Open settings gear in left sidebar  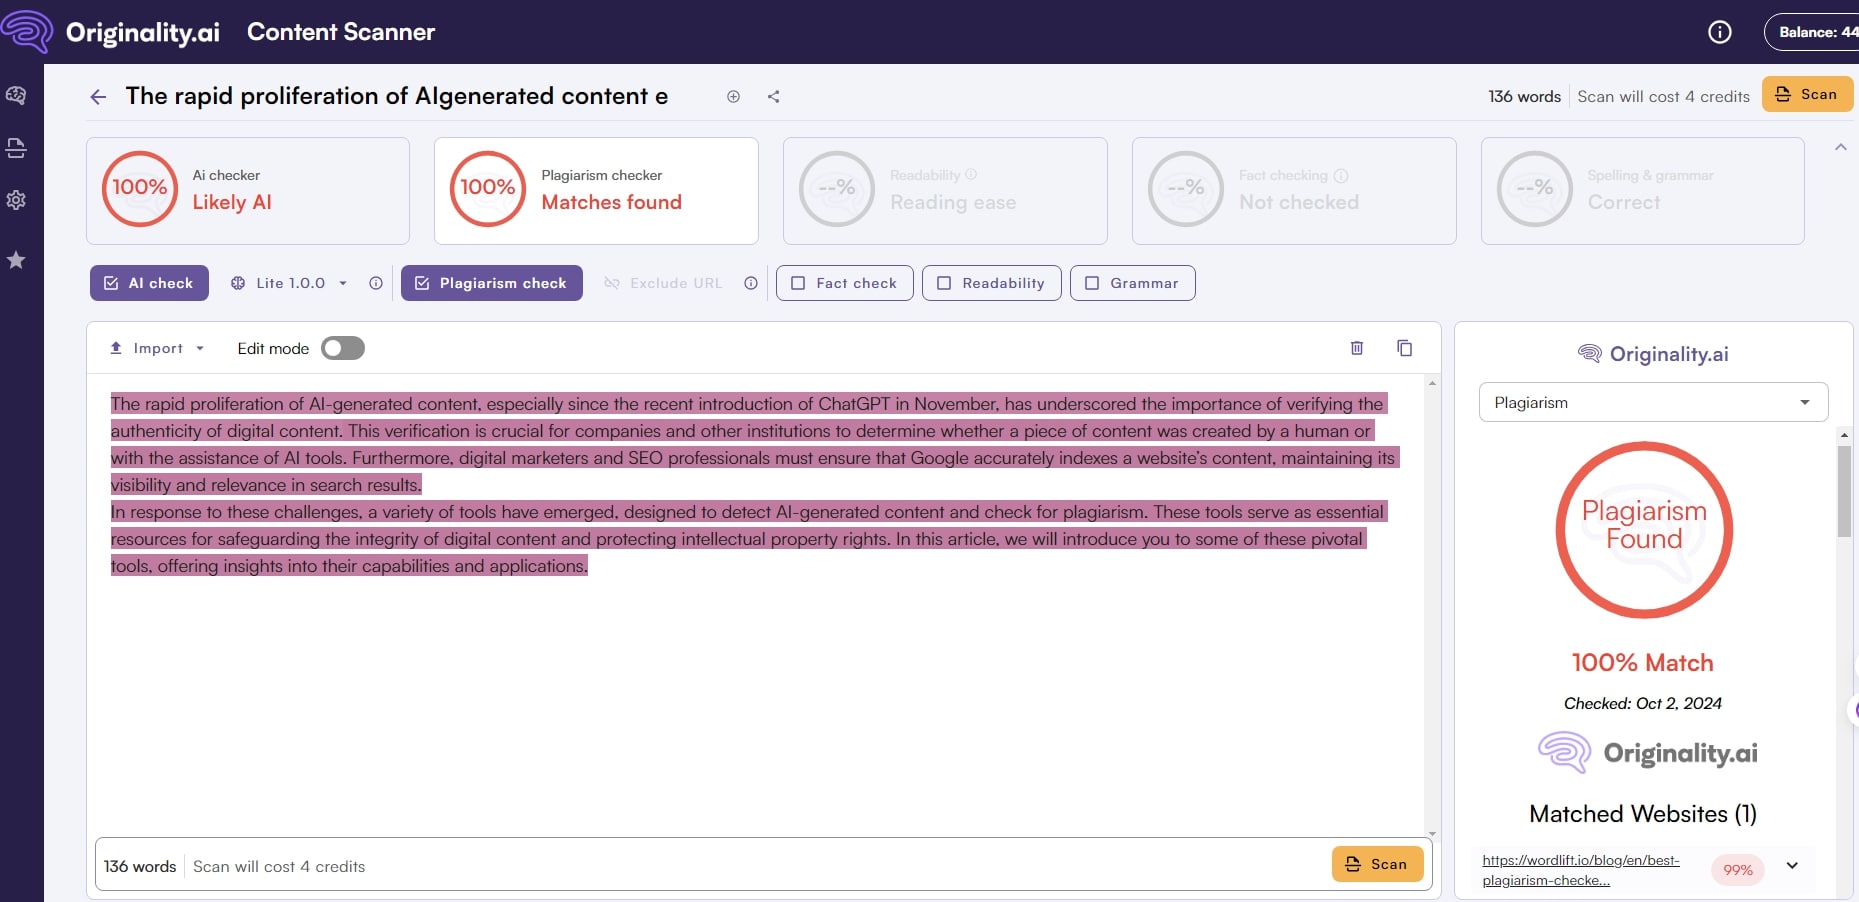click(x=16, y=200)
